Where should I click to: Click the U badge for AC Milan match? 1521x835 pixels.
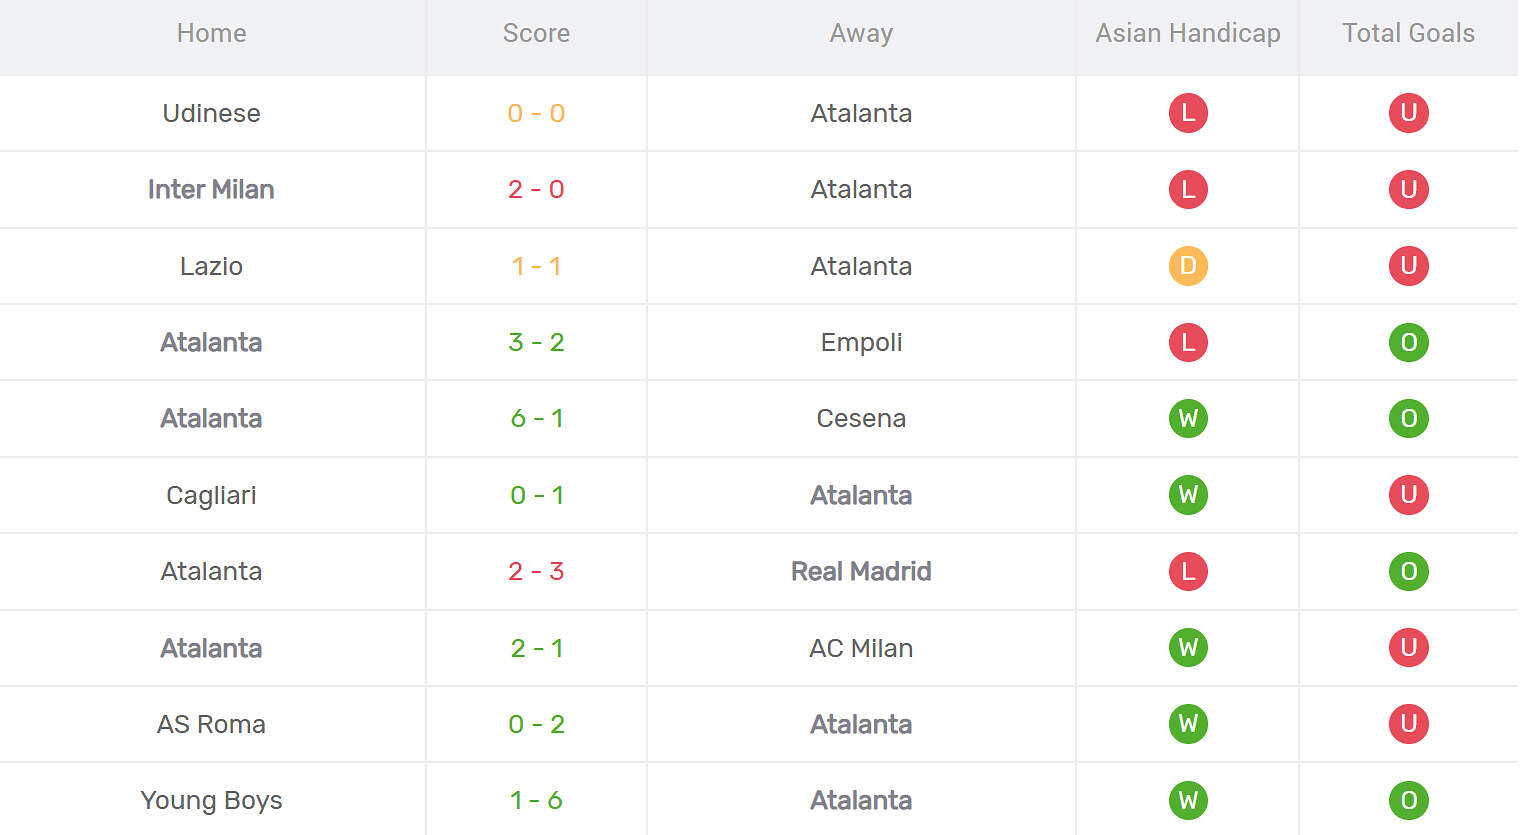pos(1408,648)
